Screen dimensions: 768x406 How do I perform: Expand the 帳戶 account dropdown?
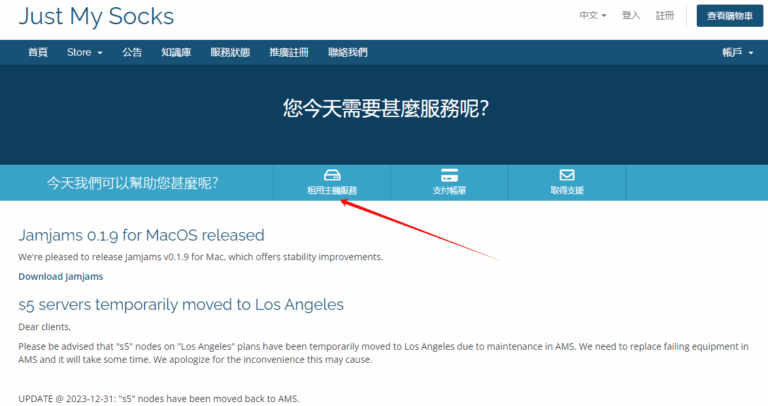pyautogui.click(x=736, y=52)
